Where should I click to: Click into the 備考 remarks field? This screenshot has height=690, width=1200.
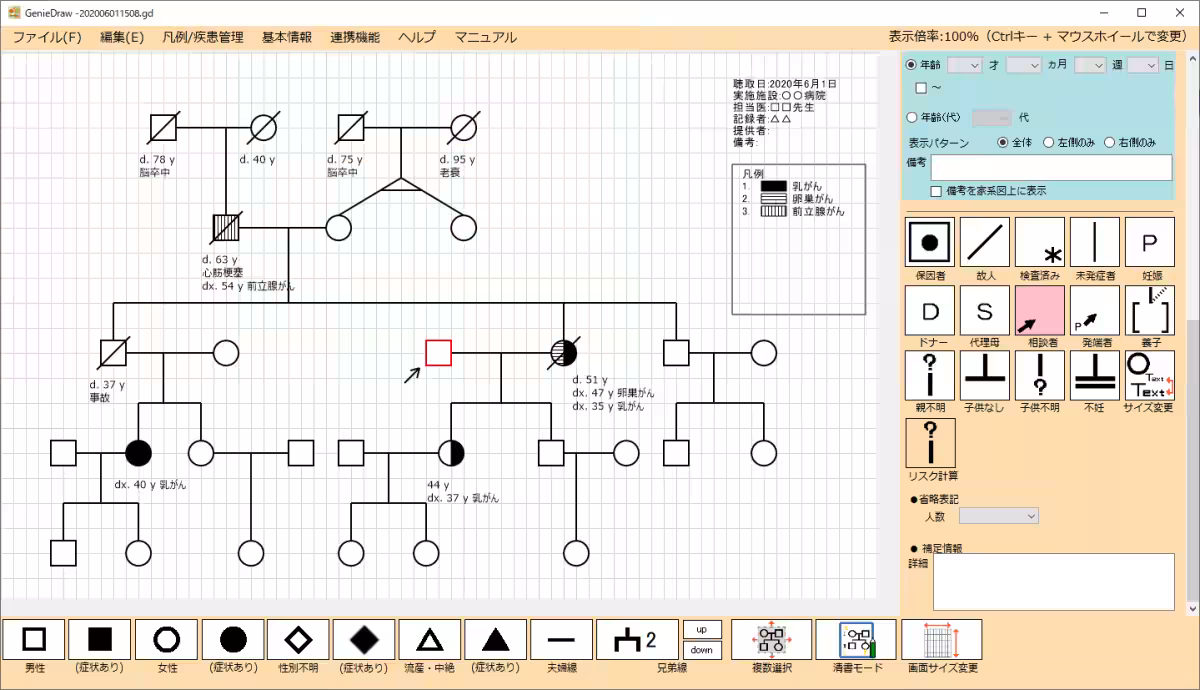(1051, 168)
